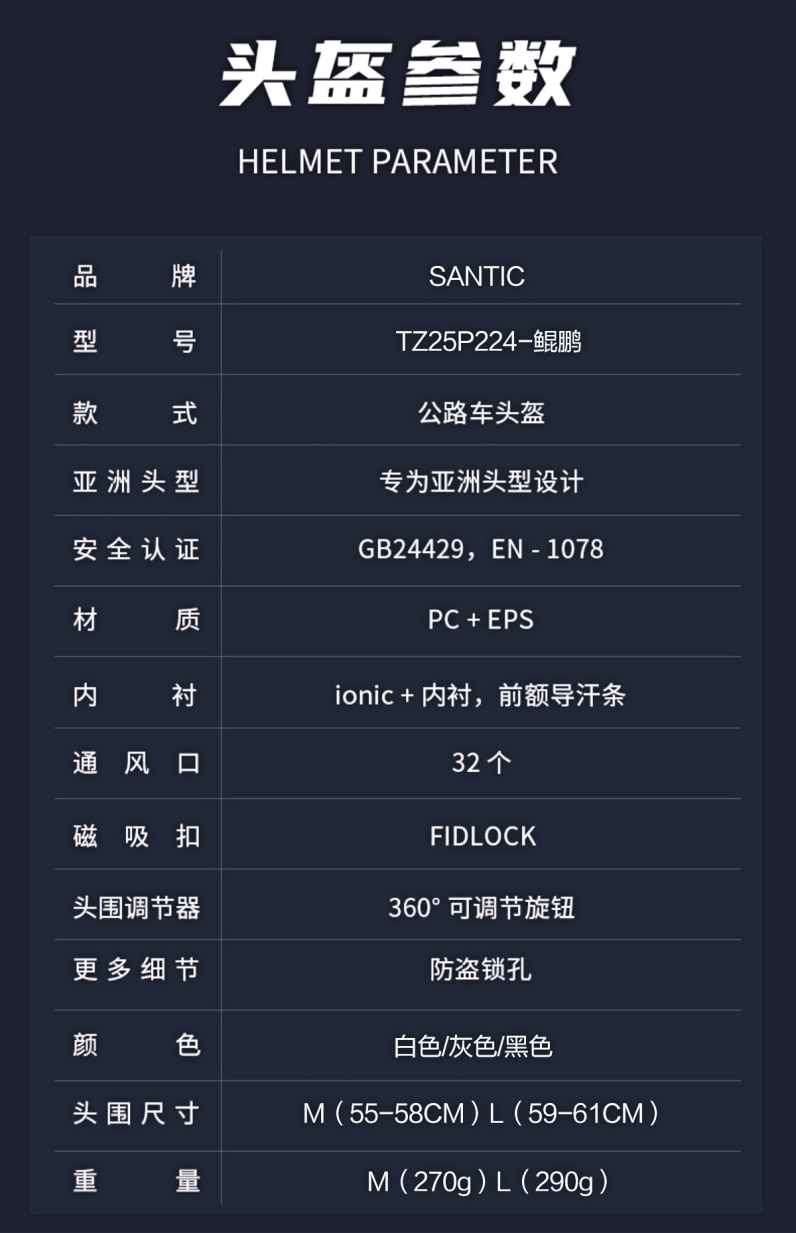
Task: Select the GB24429, EN - 1078 certification text
Action: point(481,549)
